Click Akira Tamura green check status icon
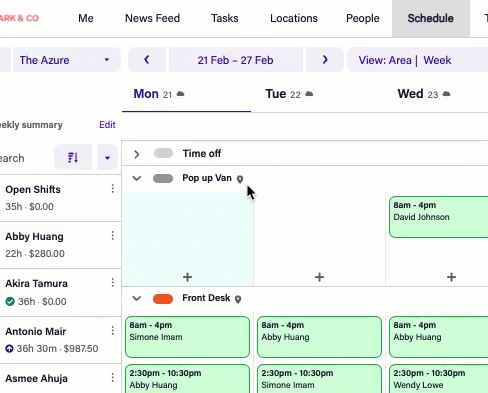 click(x=10, y=302)
